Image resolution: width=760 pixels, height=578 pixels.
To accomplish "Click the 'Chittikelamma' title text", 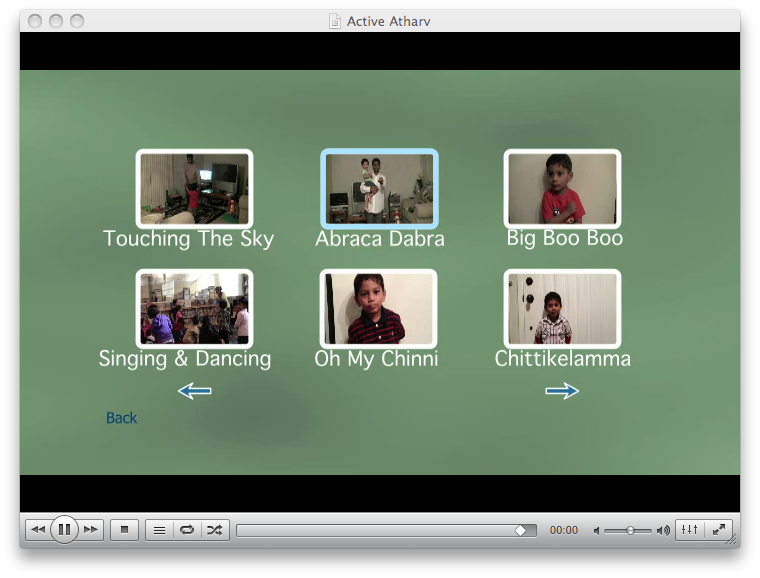I will [563, 359].
